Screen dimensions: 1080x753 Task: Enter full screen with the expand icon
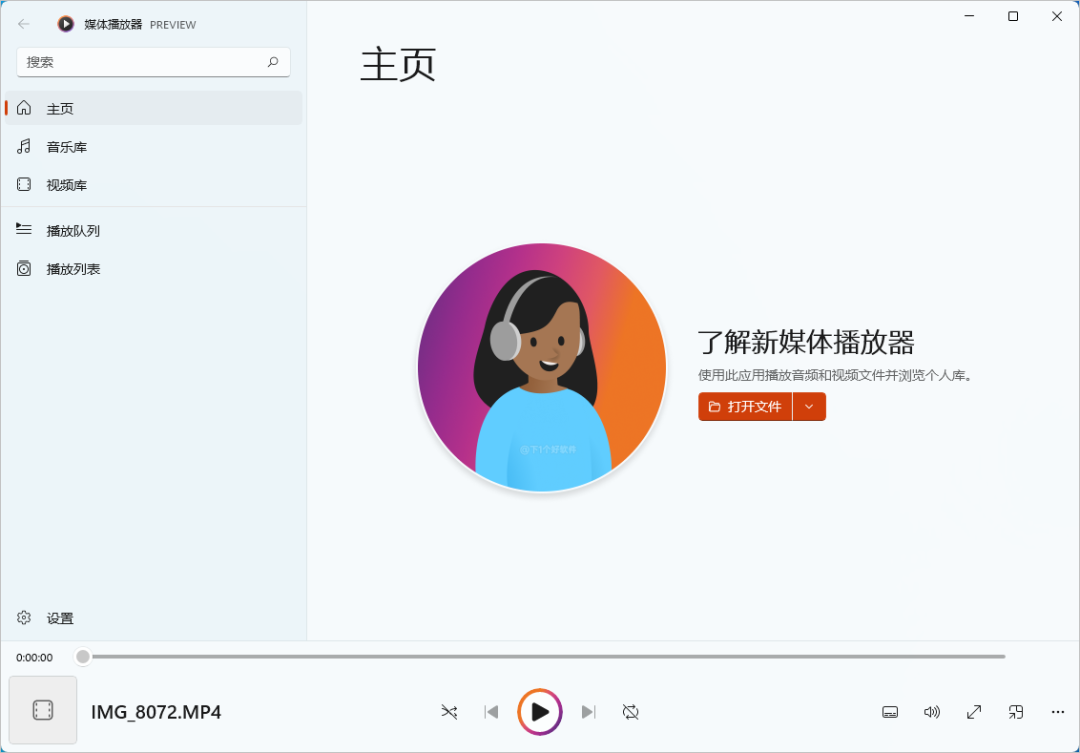click(x=973, y=711)
